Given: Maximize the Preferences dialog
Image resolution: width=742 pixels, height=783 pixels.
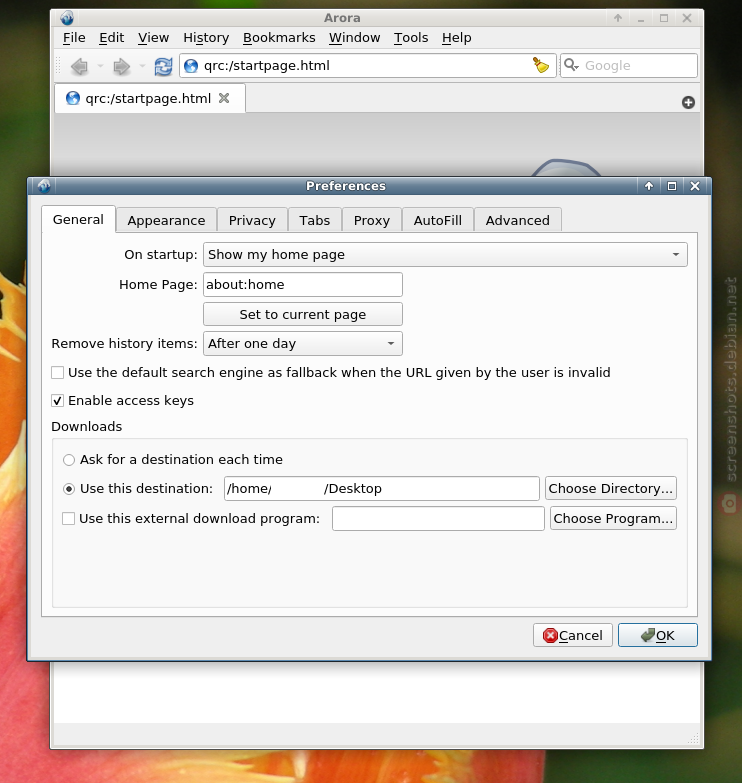Looking at the screenshot, I should (672, 186).
